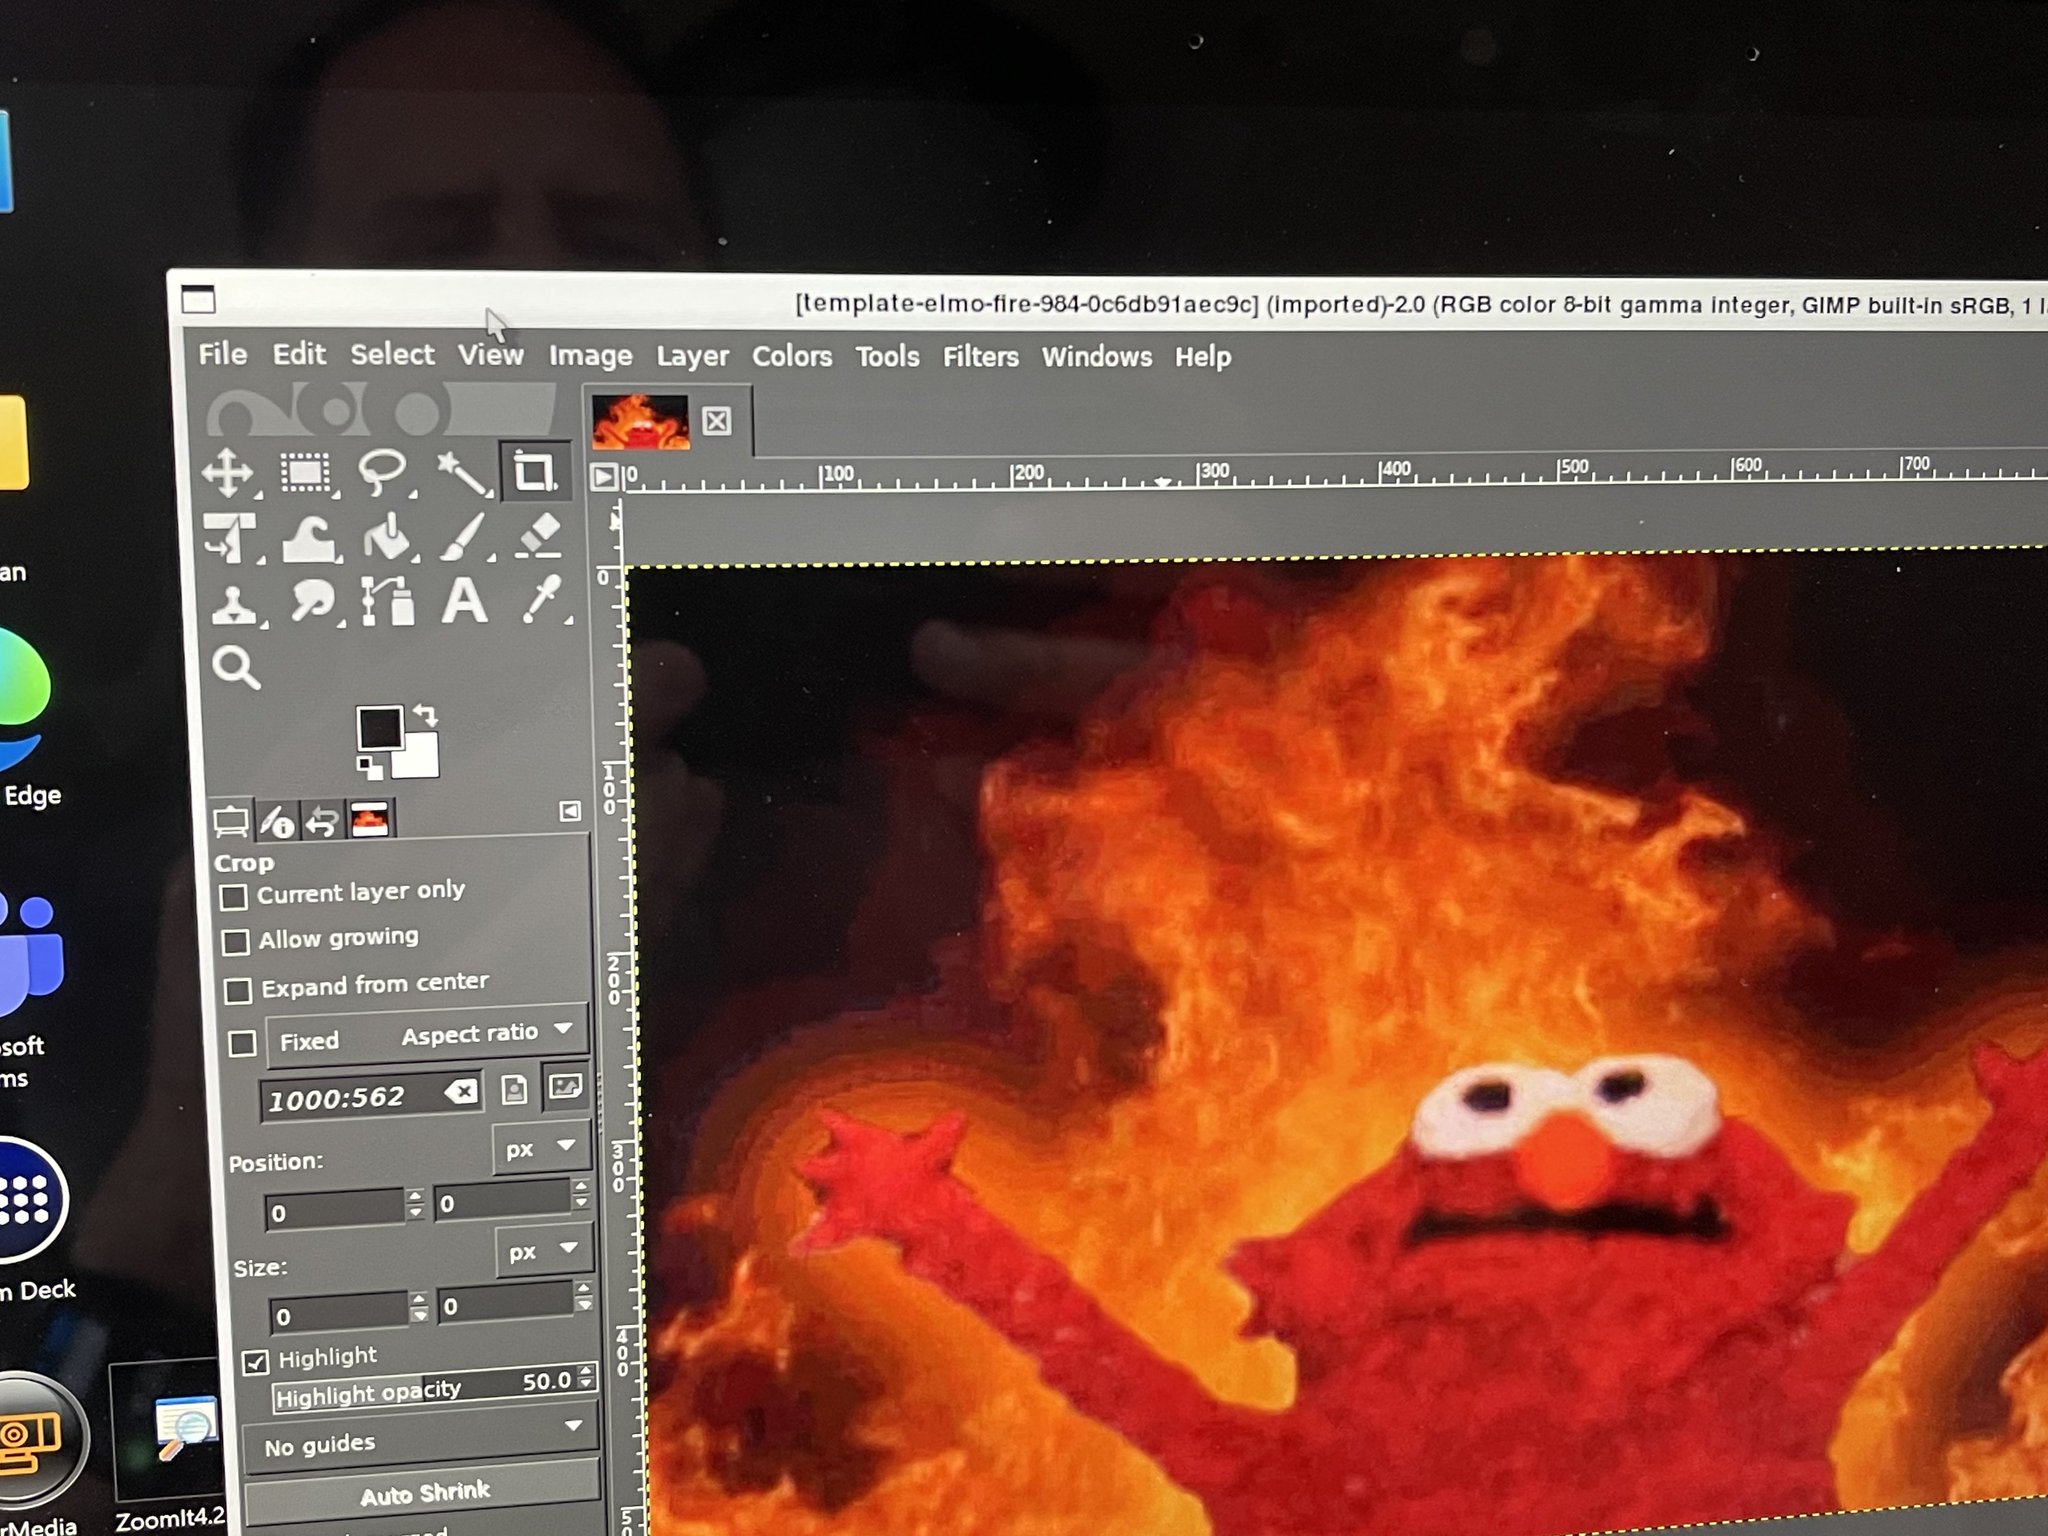The width and height of the screenshot is (2048, 1536).
Task: Click the black foreground color swatch
Action: [x=379, y=727]
